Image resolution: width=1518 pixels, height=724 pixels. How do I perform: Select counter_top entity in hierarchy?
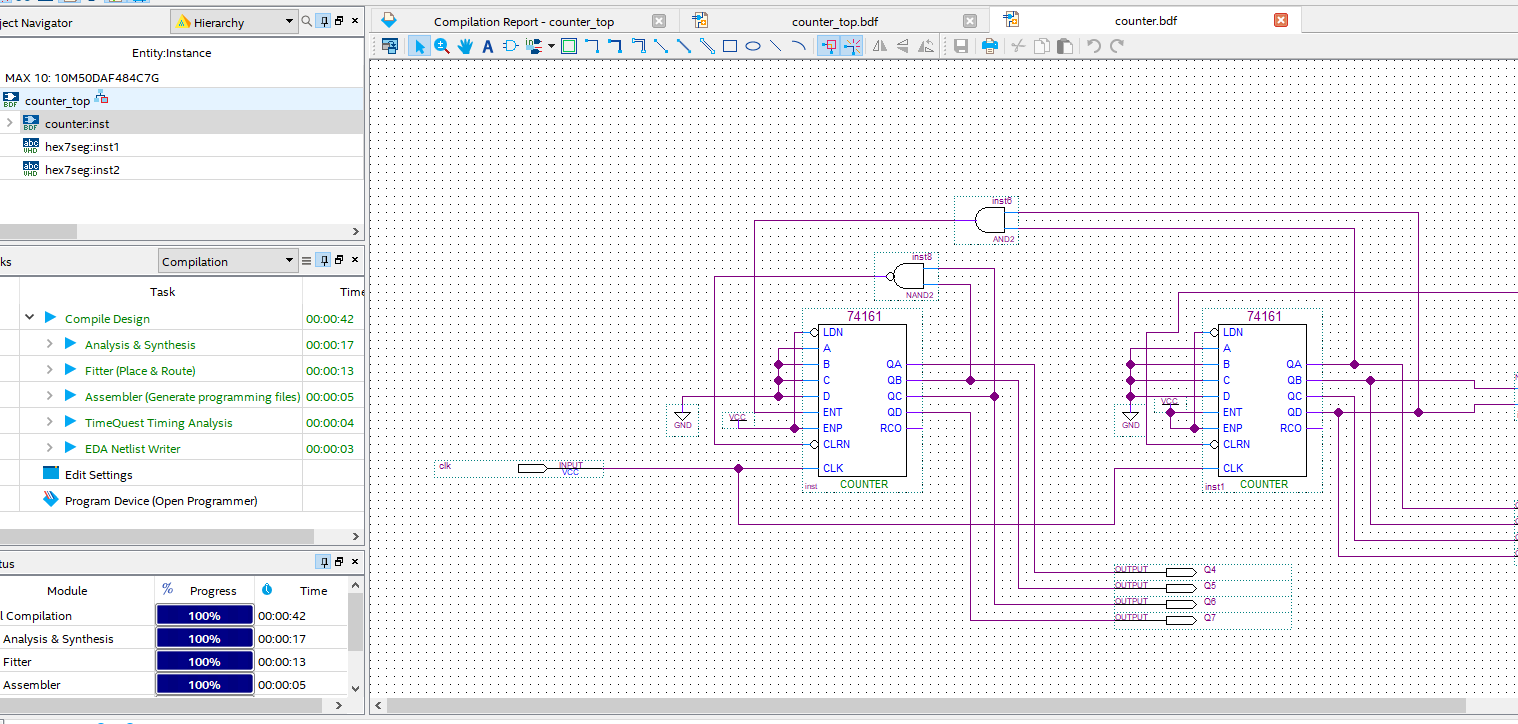pos(57,100)
